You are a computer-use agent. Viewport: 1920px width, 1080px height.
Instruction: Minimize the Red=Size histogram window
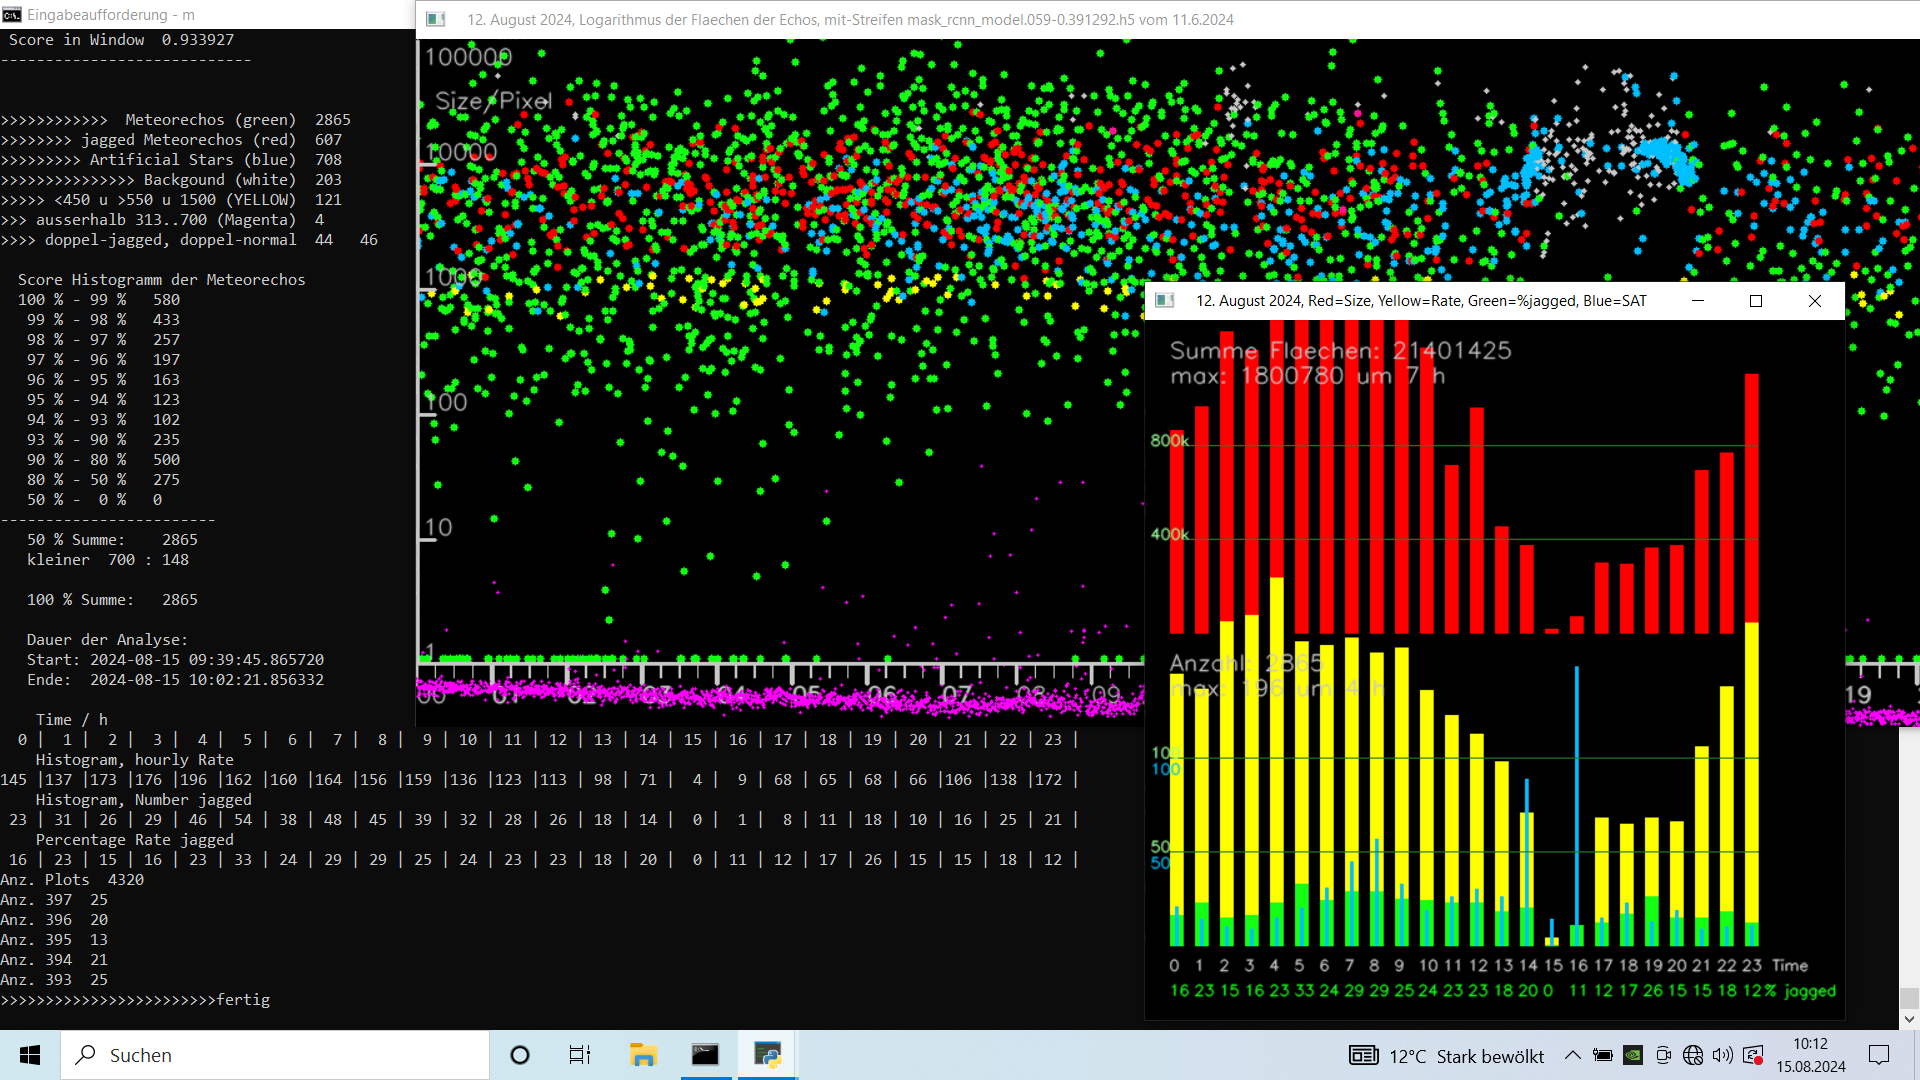point(1698,301)
